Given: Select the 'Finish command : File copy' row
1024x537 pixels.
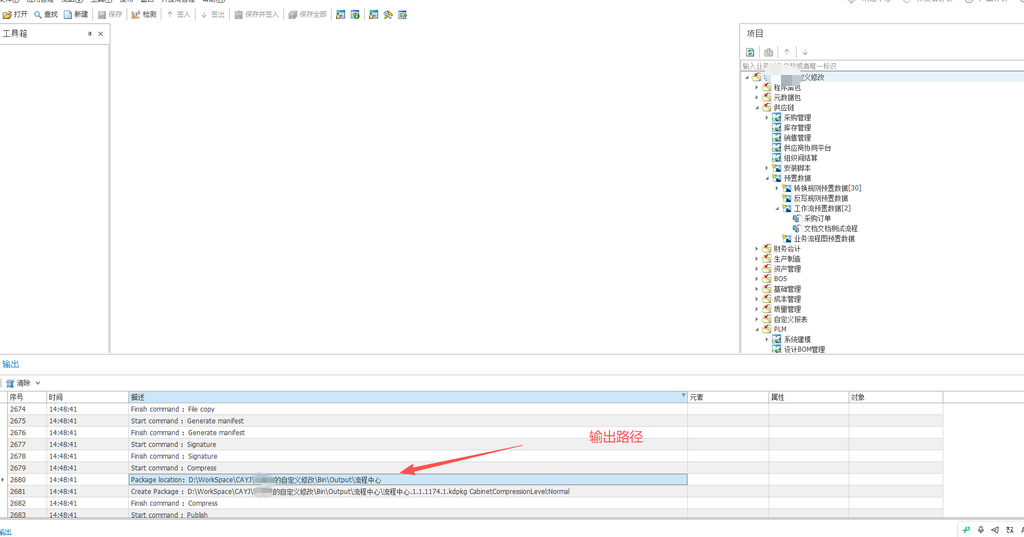Looking at the screenshot, I should [475, 409].
